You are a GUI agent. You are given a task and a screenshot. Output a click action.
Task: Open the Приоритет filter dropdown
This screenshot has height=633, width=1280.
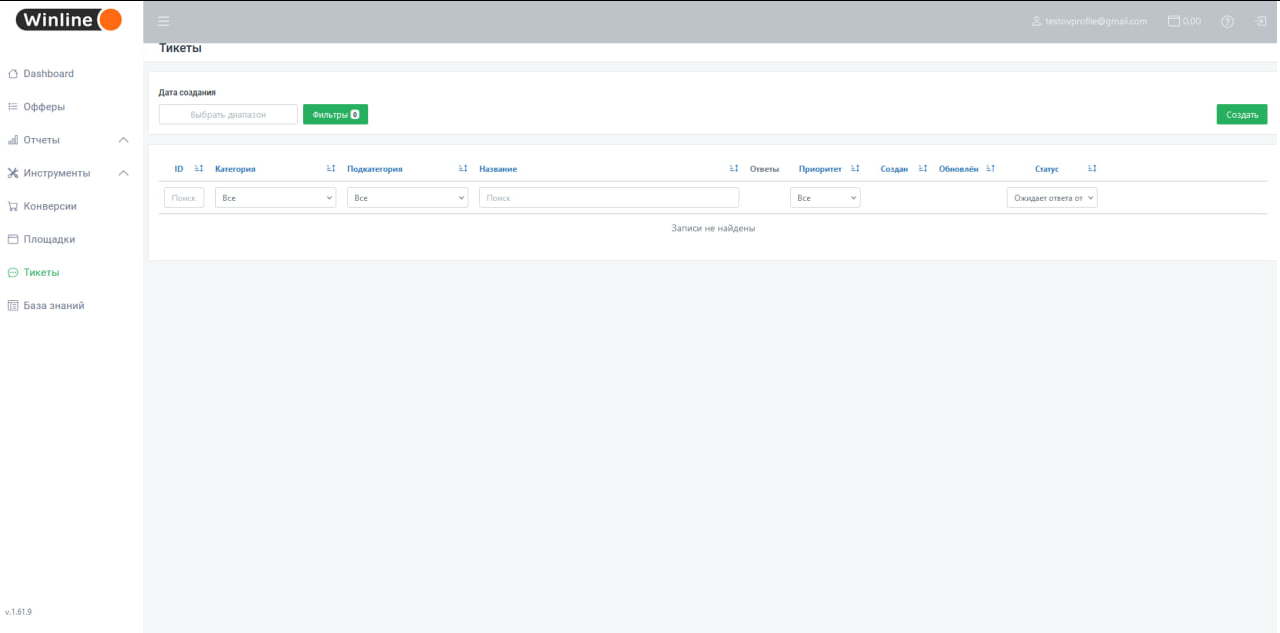tap(825, 198)
